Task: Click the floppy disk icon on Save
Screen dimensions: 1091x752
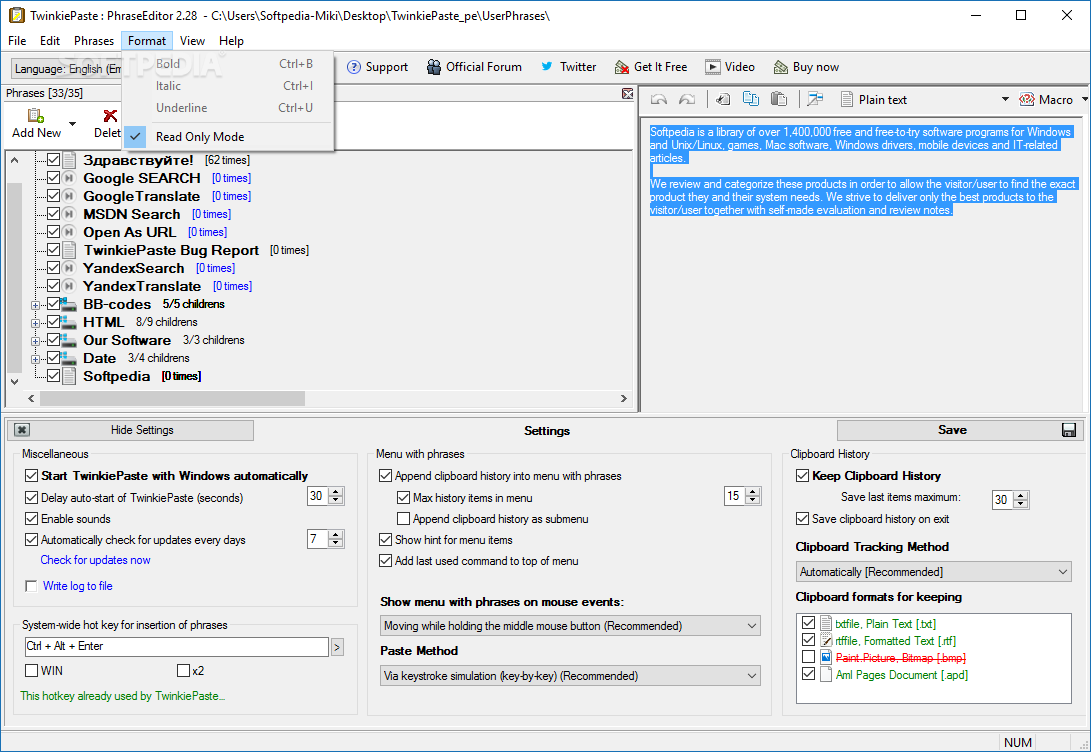Action: tap(1069, 430)
